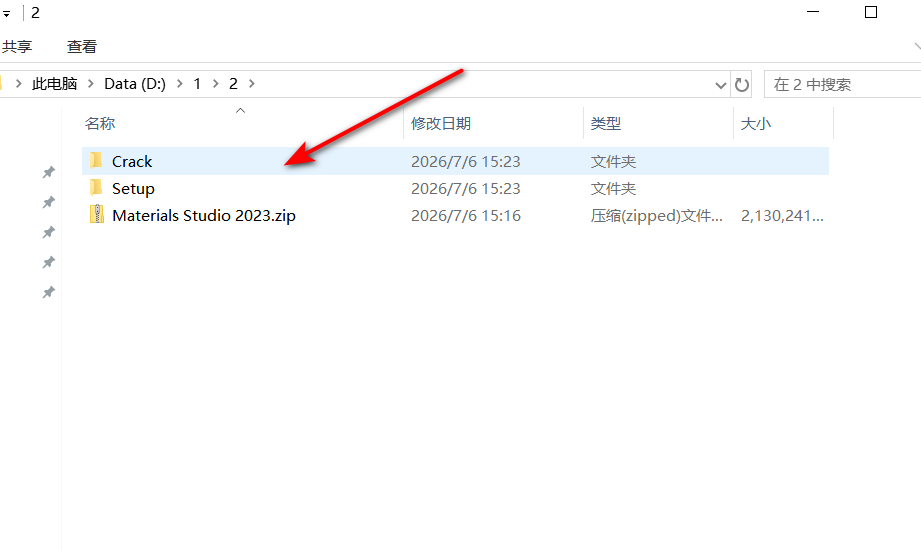Select the Materials Studio 2023.zip archive icon

pos(97,214)
